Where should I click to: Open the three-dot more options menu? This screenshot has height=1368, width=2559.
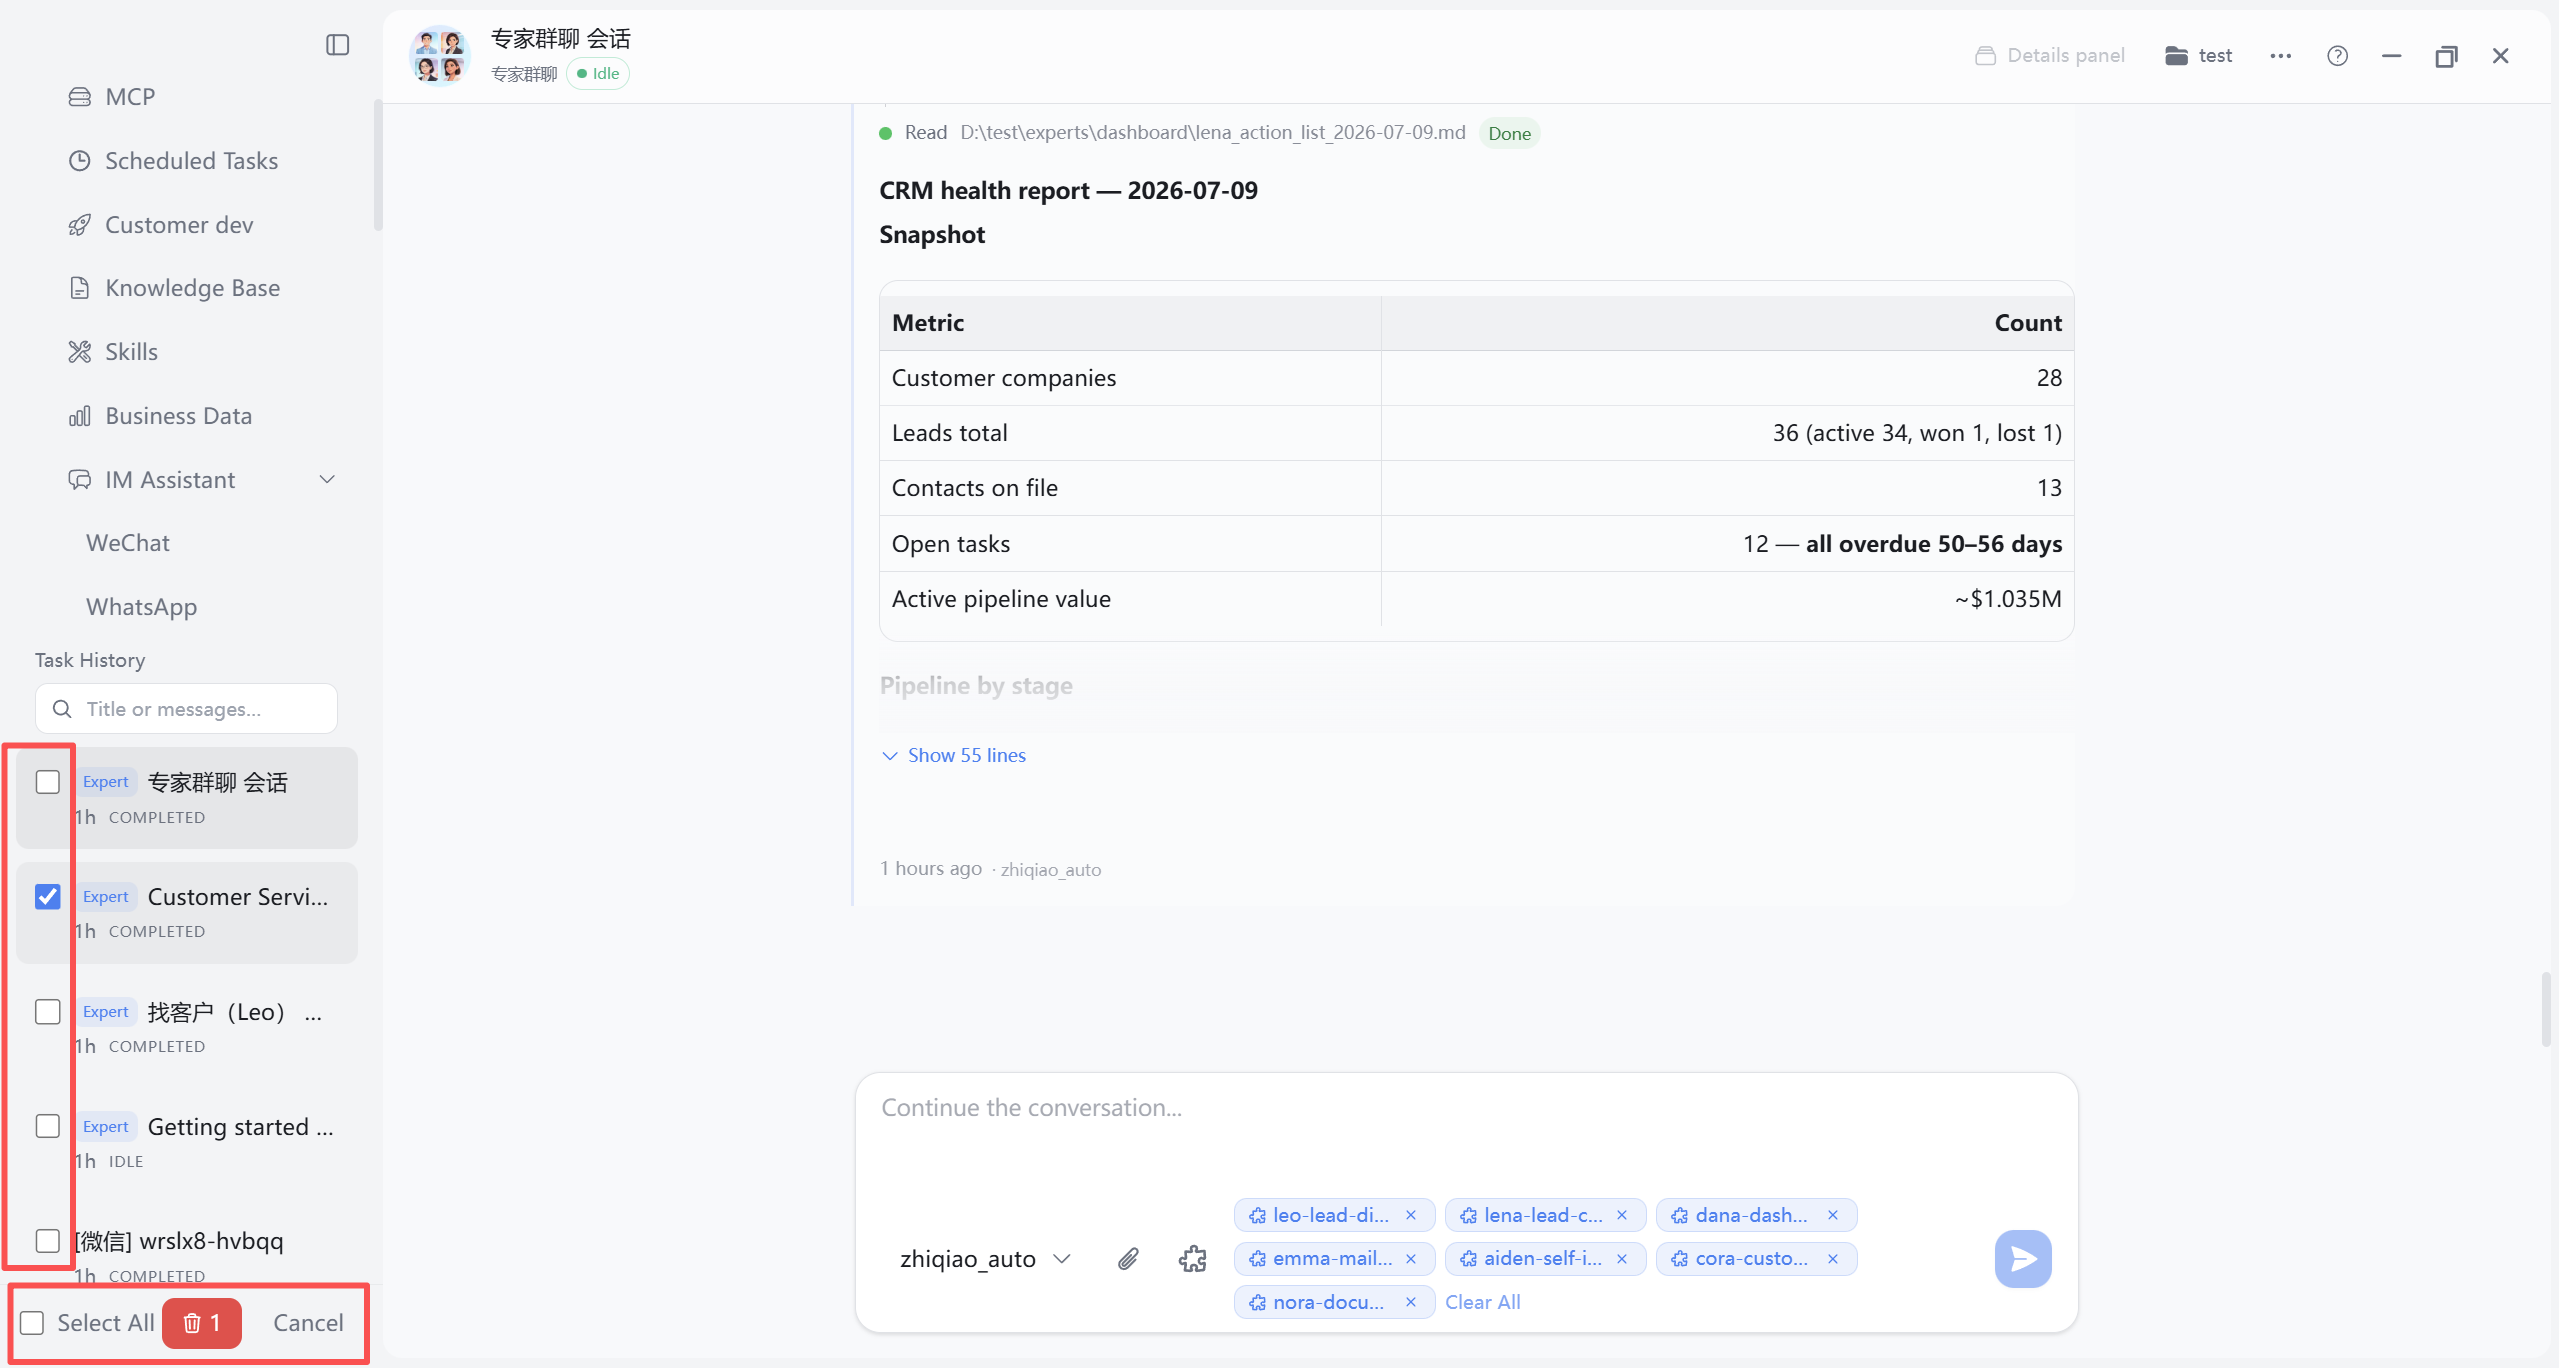click(x=2280, y=56)
